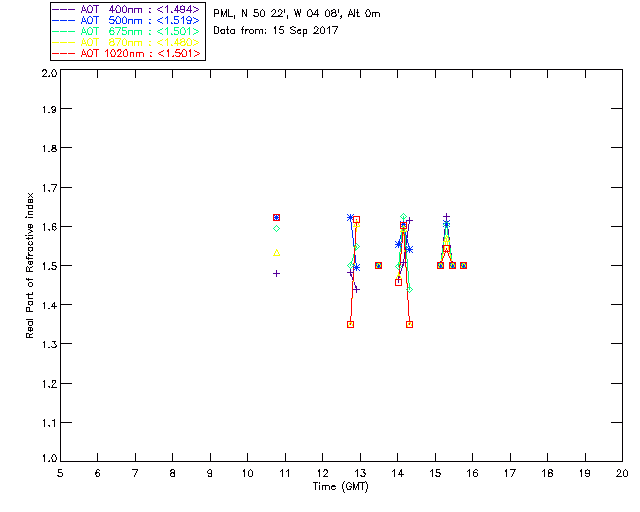Image resolution: width=640 pixels, height=512 pixels.
Task: Click the x-axis tick label '8'
Action: 173,473
